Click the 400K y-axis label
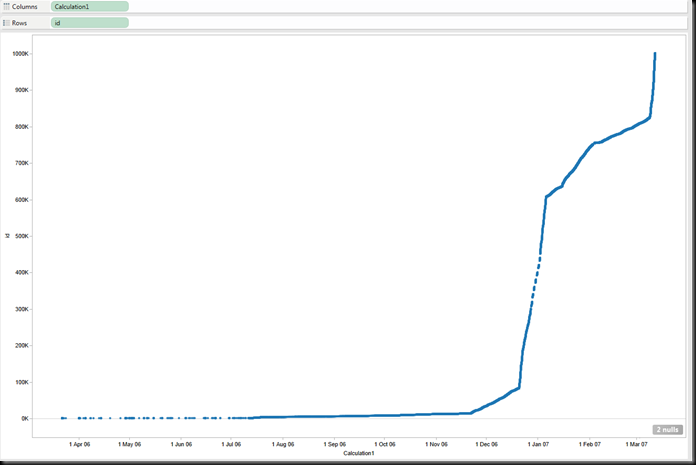The width and height of the screenshot is (696, 465). coord(22,272)
